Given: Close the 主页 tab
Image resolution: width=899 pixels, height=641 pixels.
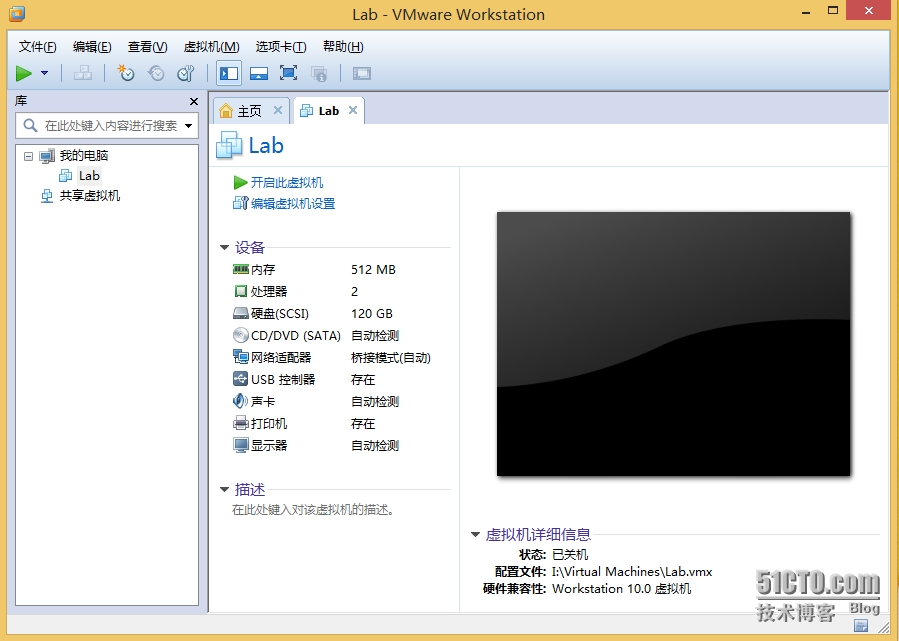Looking at the screenshot, I should click(278, 110).
